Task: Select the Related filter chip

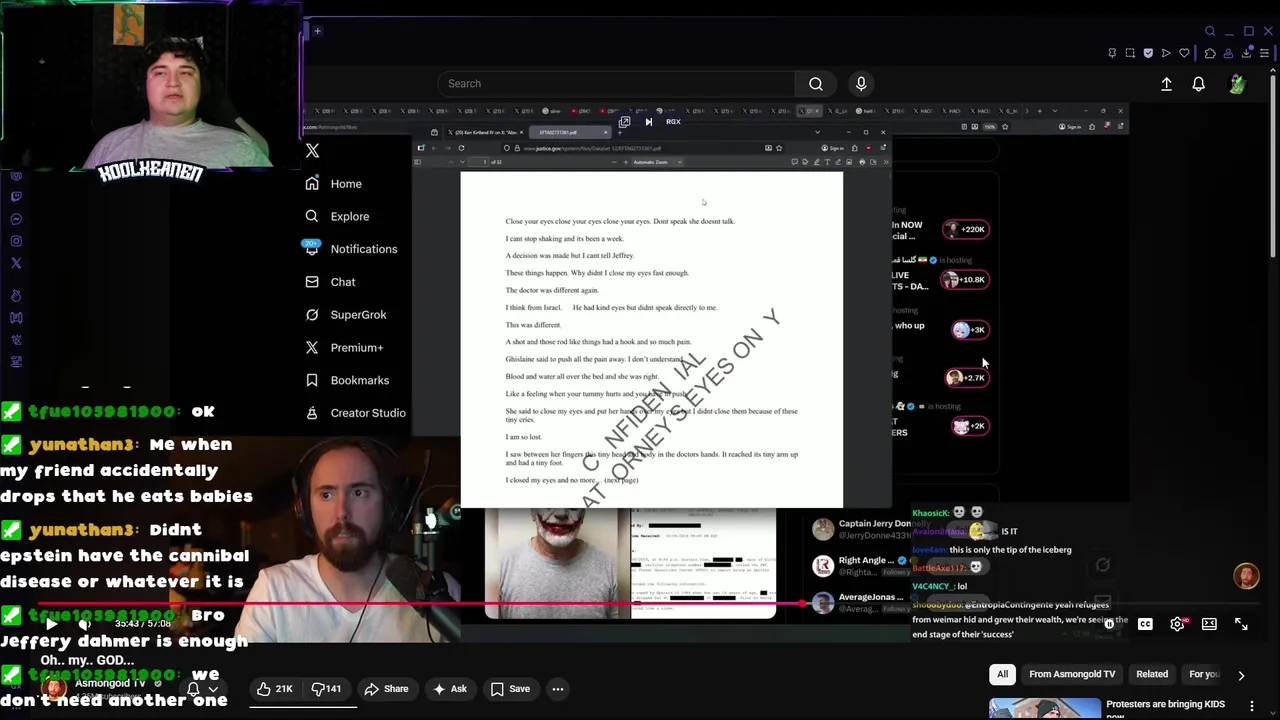Action: click(1152, 674)
